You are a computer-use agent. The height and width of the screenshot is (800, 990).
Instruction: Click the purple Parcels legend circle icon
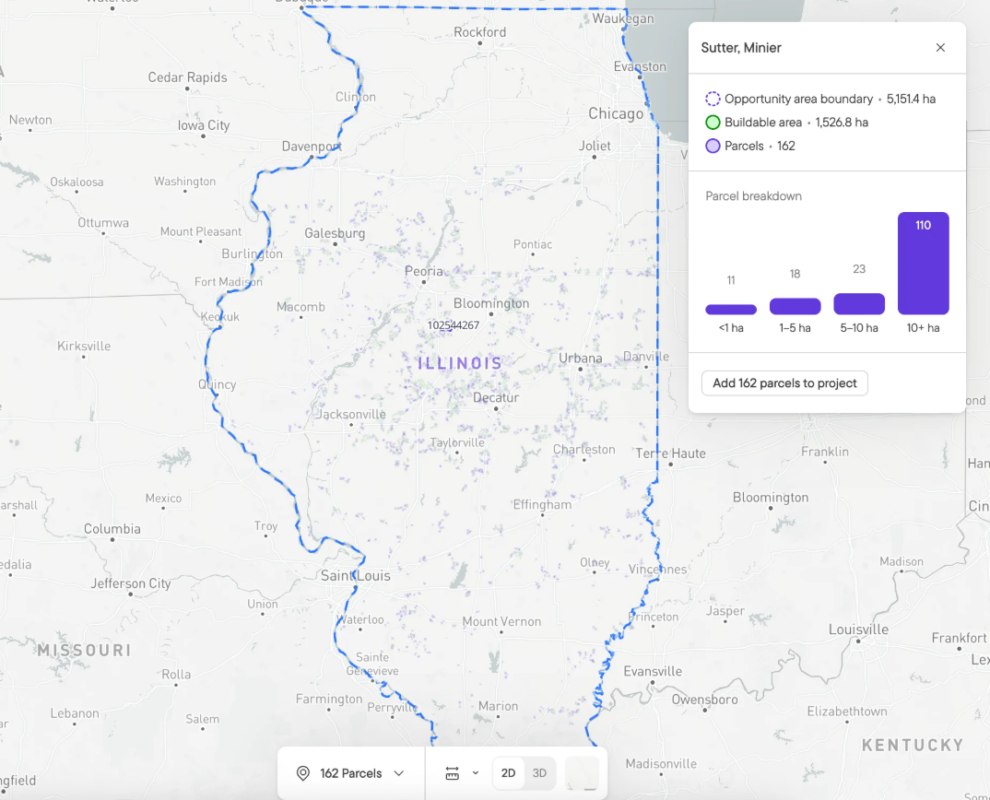pyautogui.click(x=712, y=146)
